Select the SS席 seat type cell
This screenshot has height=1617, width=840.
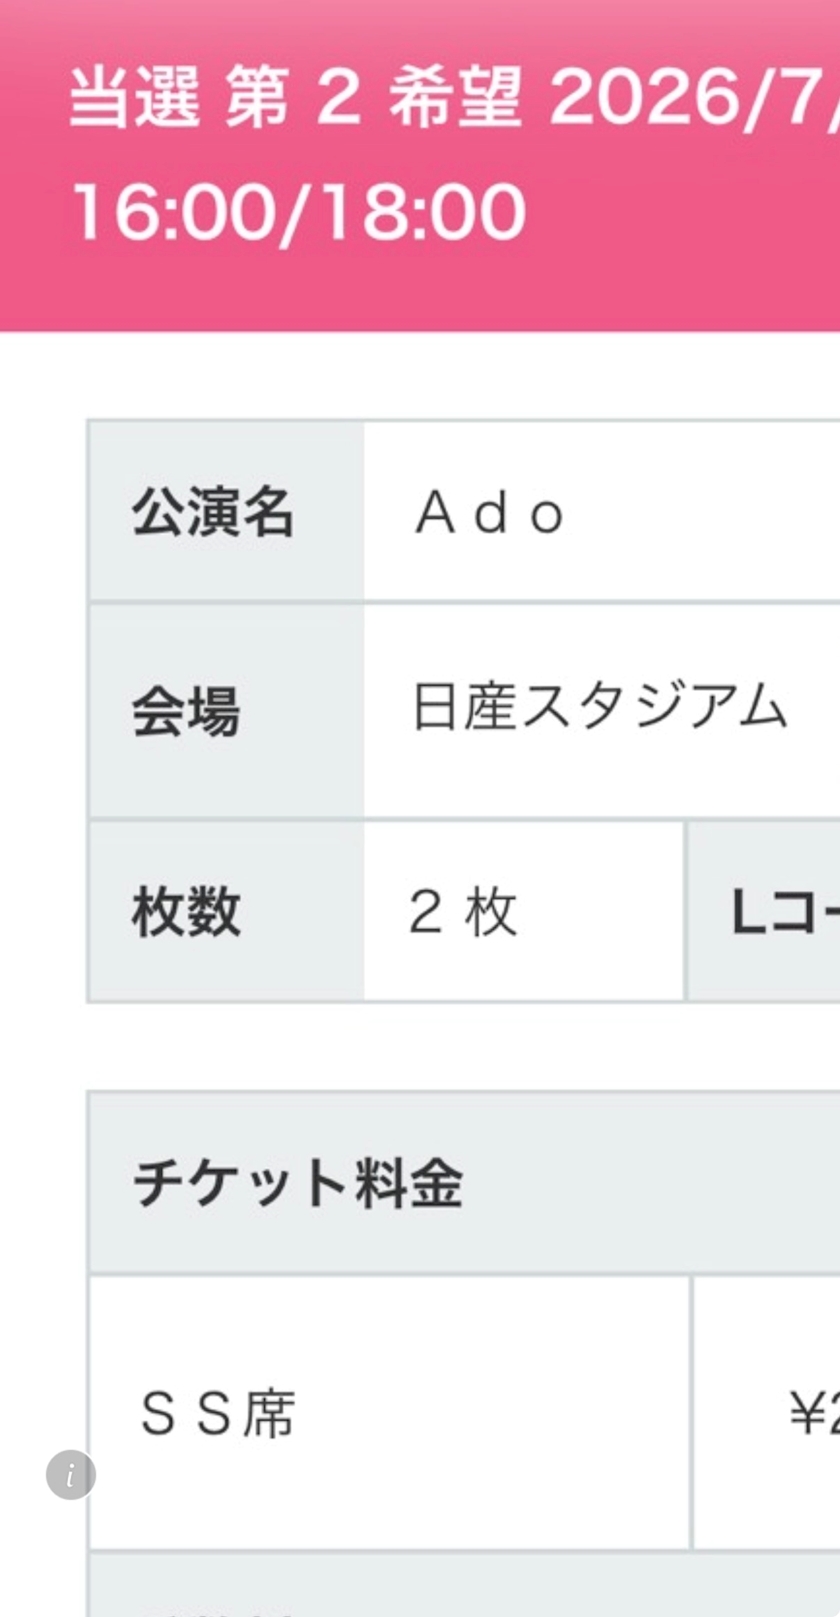click(218, 1414)
